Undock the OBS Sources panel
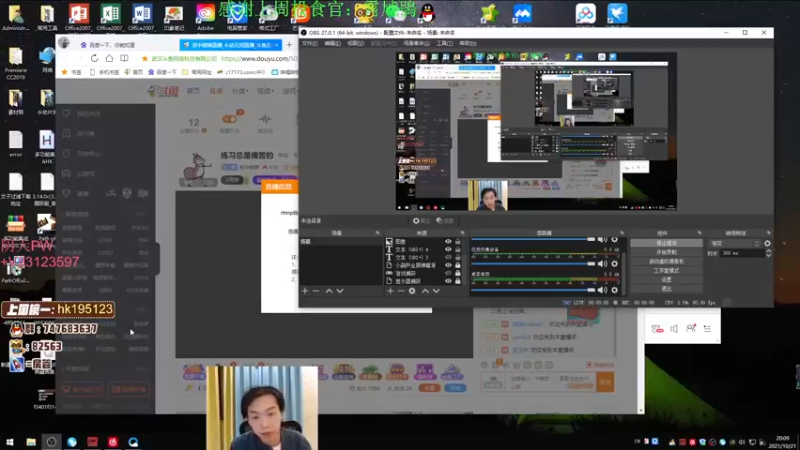 coord(462,233)
